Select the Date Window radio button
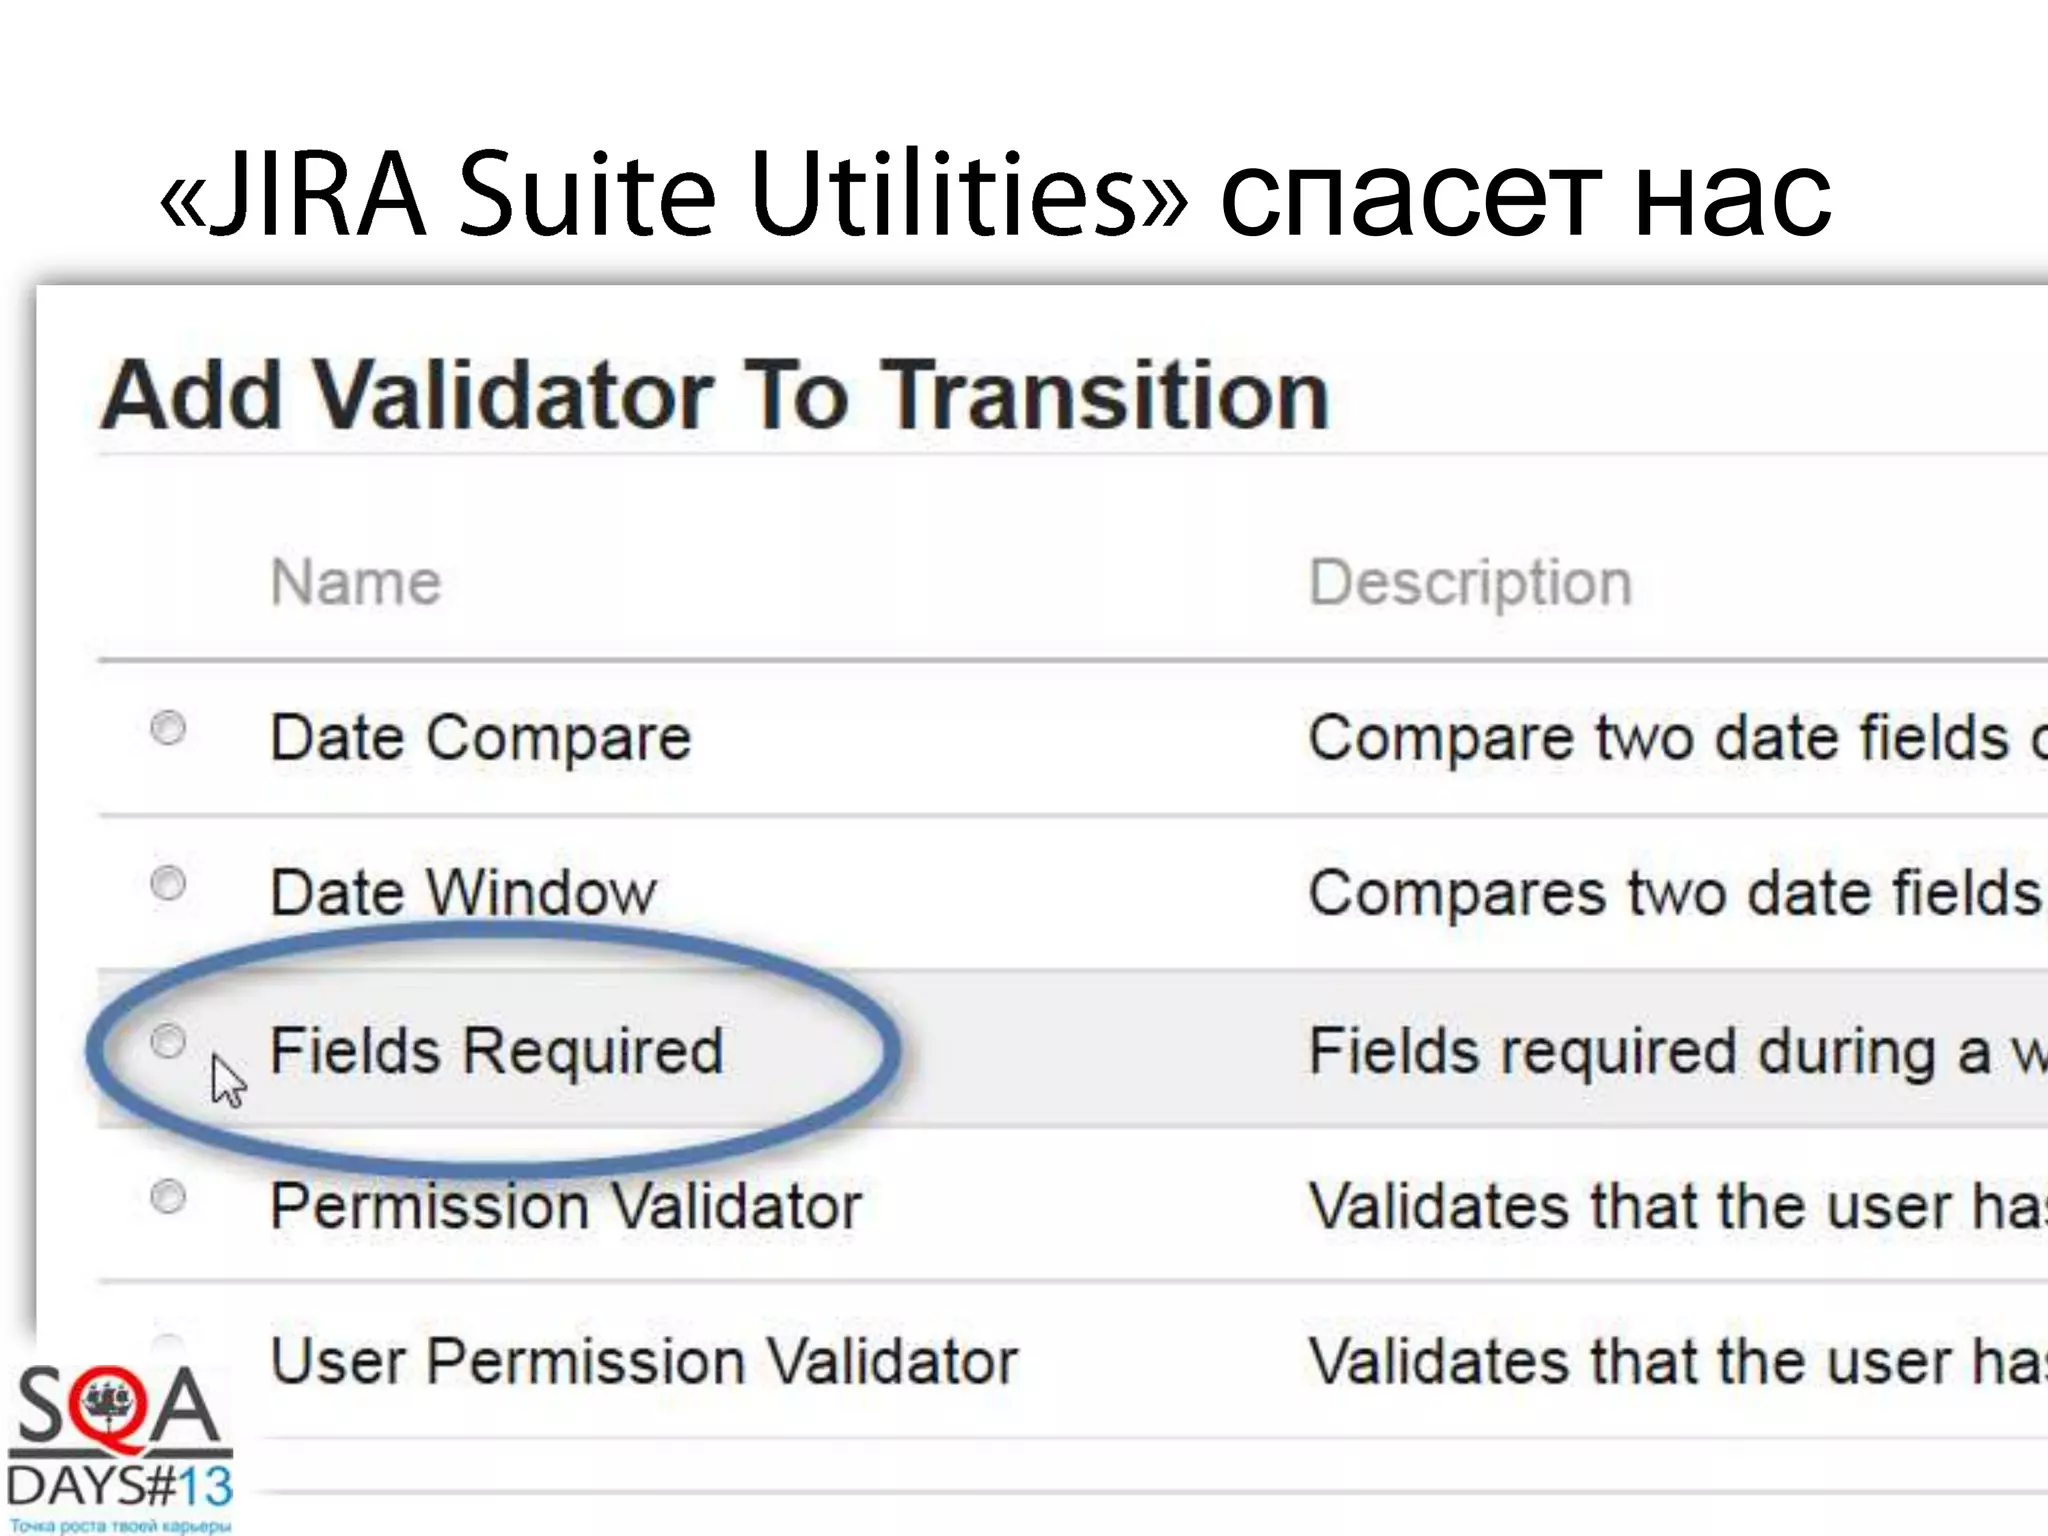This screenshot has width=2048, height=1536. click(x=168, y=883)
